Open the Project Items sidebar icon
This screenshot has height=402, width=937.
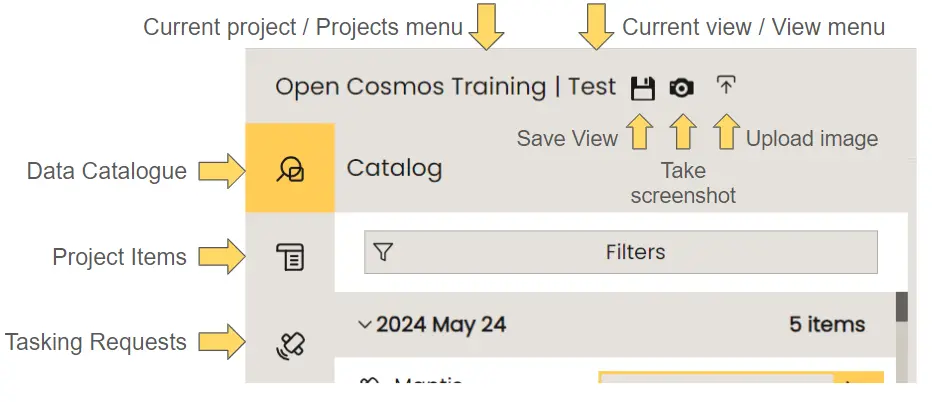click(x=290, y=258)
